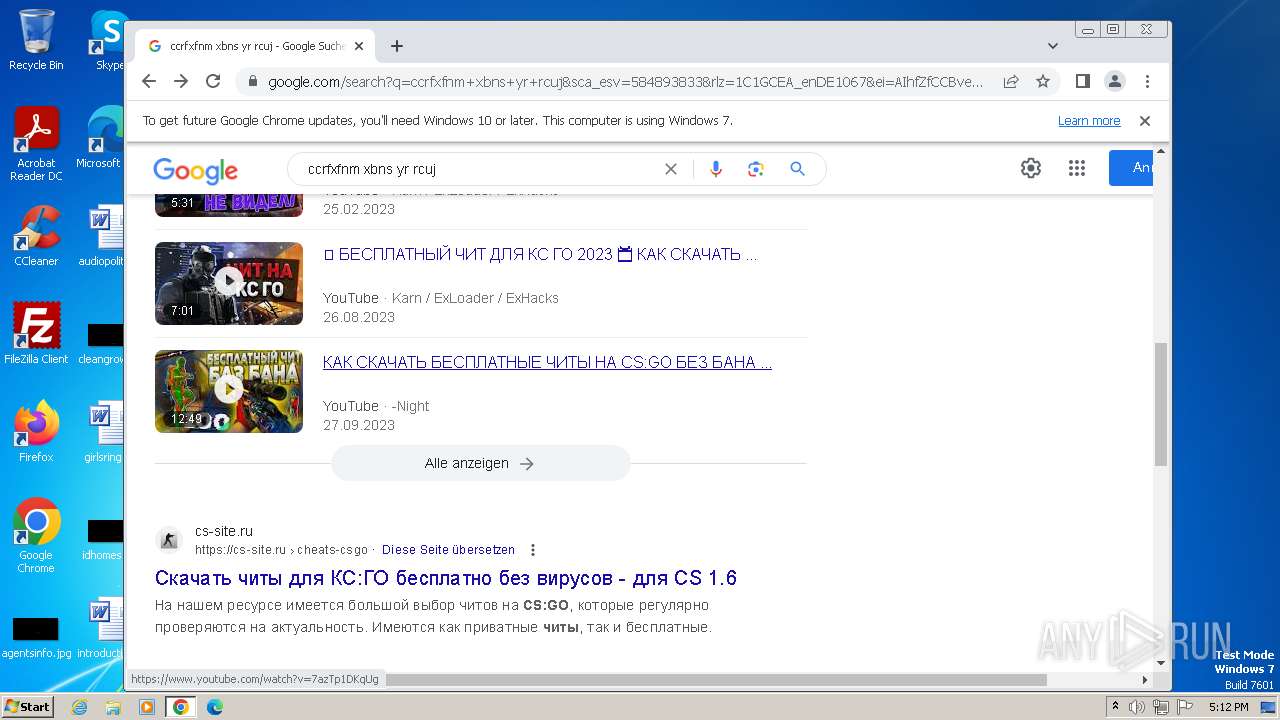Submit search with magnifier icon
The width and height of the screenshot is (1280, 720).
click(797, 169)
